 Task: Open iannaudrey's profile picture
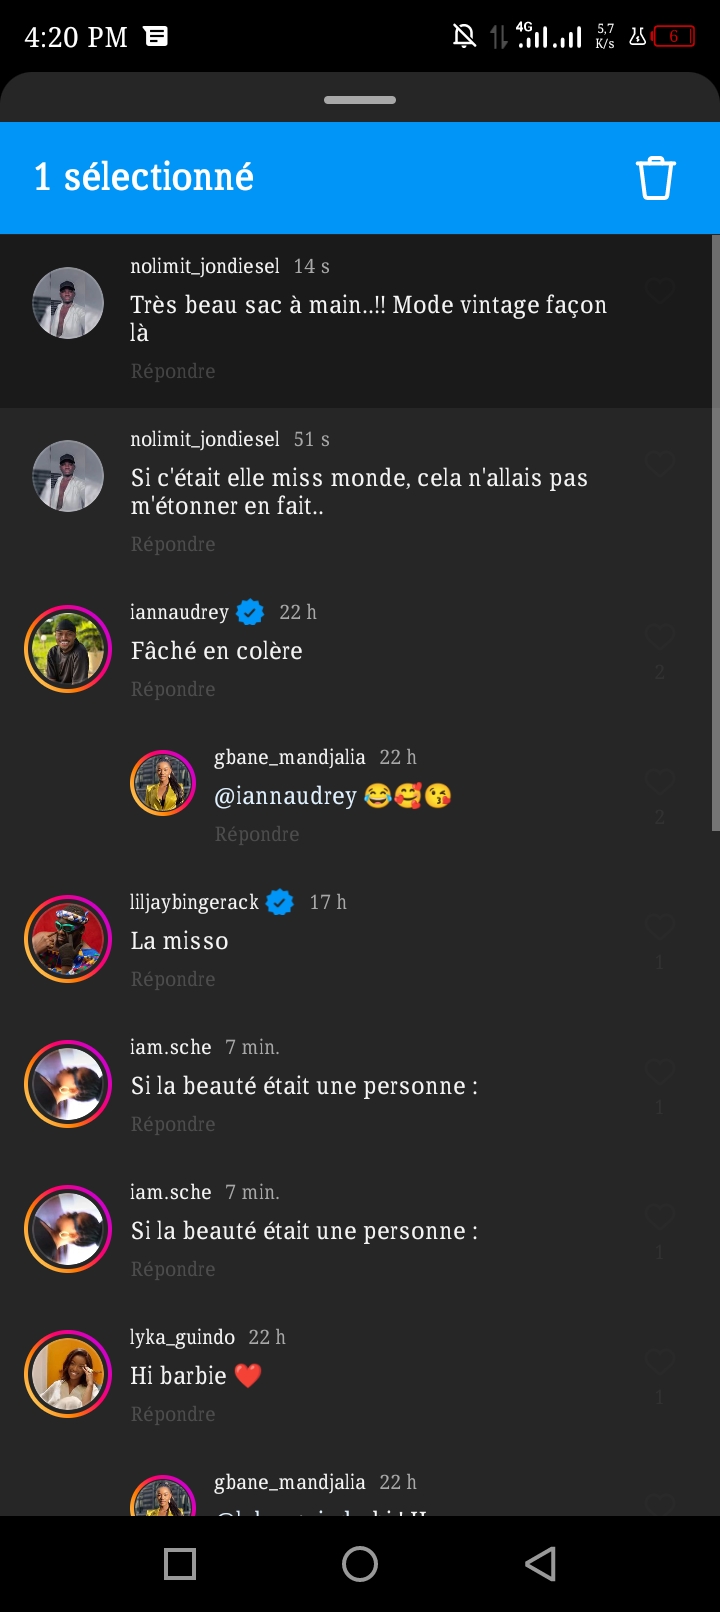pyautogui.click(x=68, y=649)
